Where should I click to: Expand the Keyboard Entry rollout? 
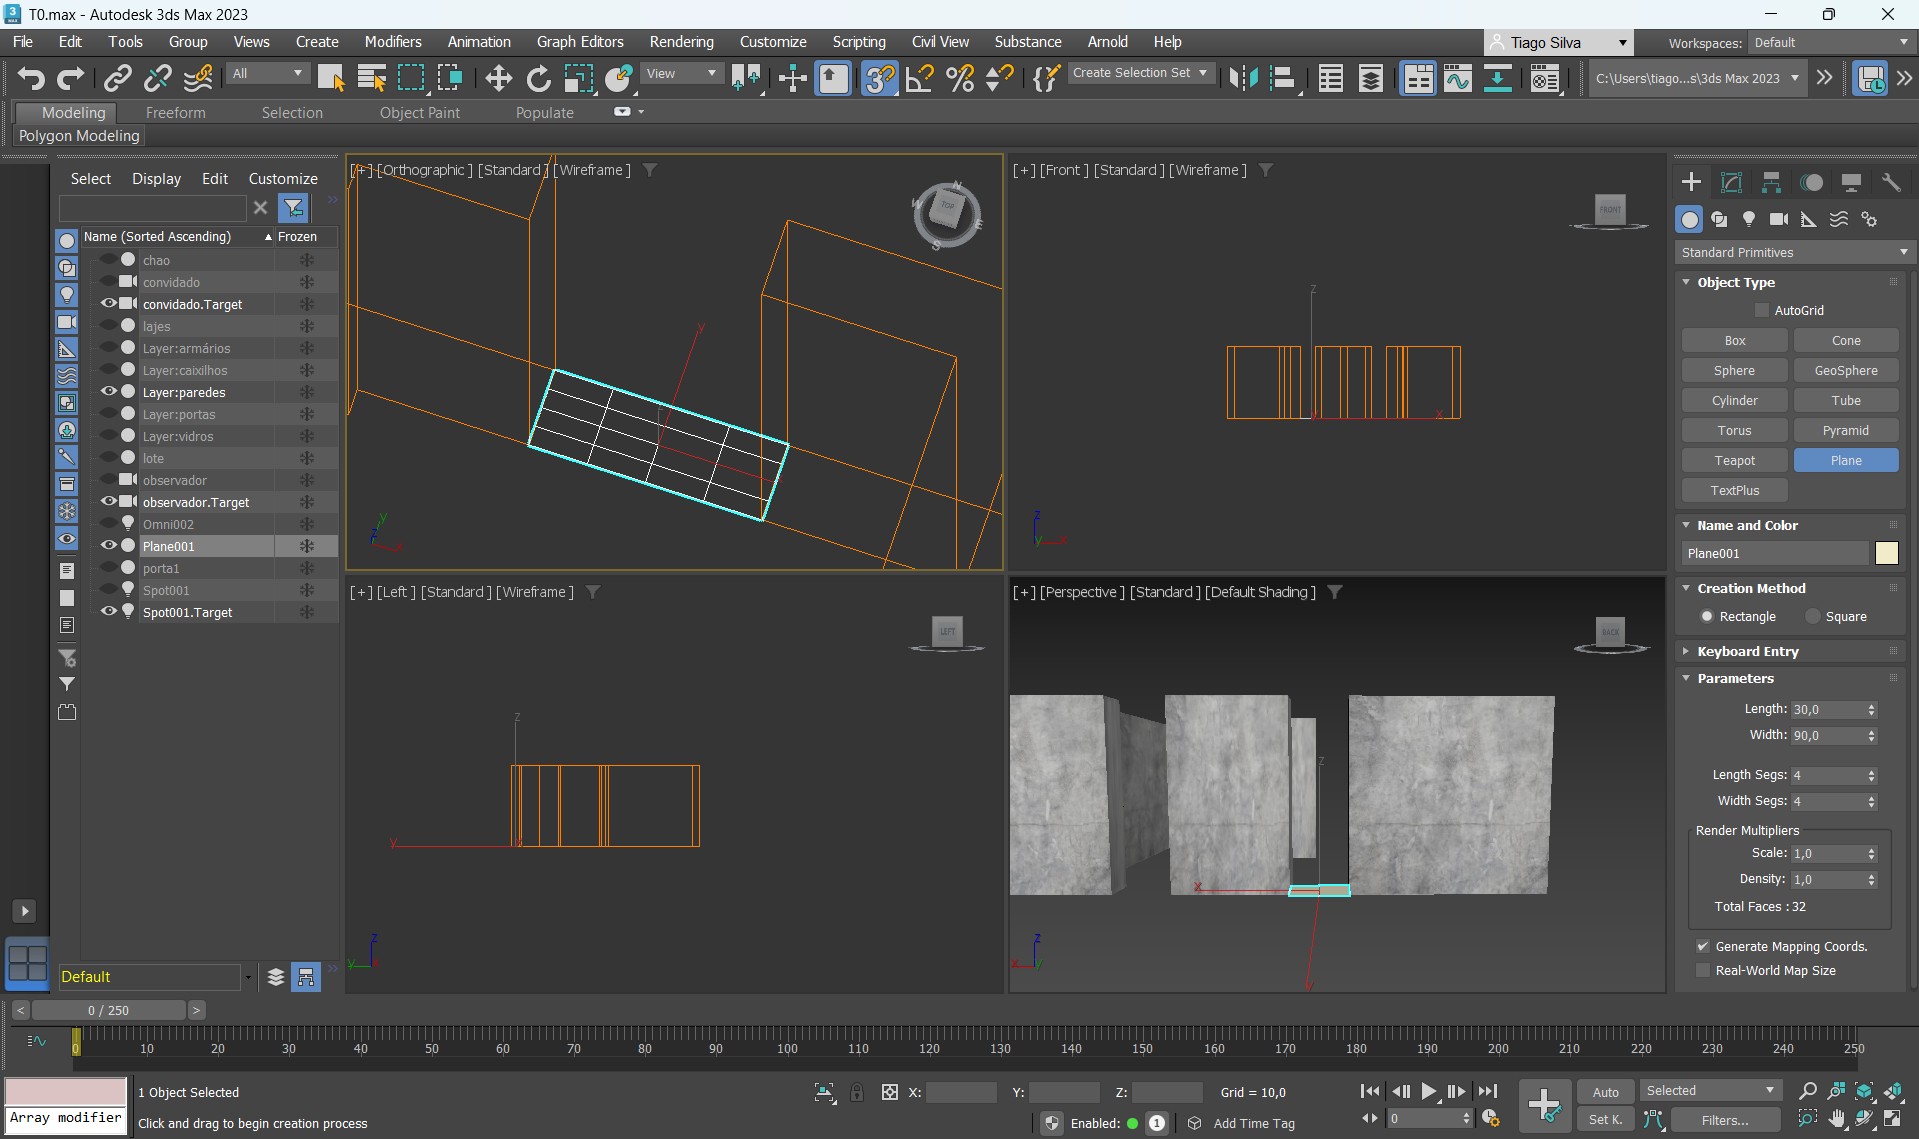point(1747,651)
